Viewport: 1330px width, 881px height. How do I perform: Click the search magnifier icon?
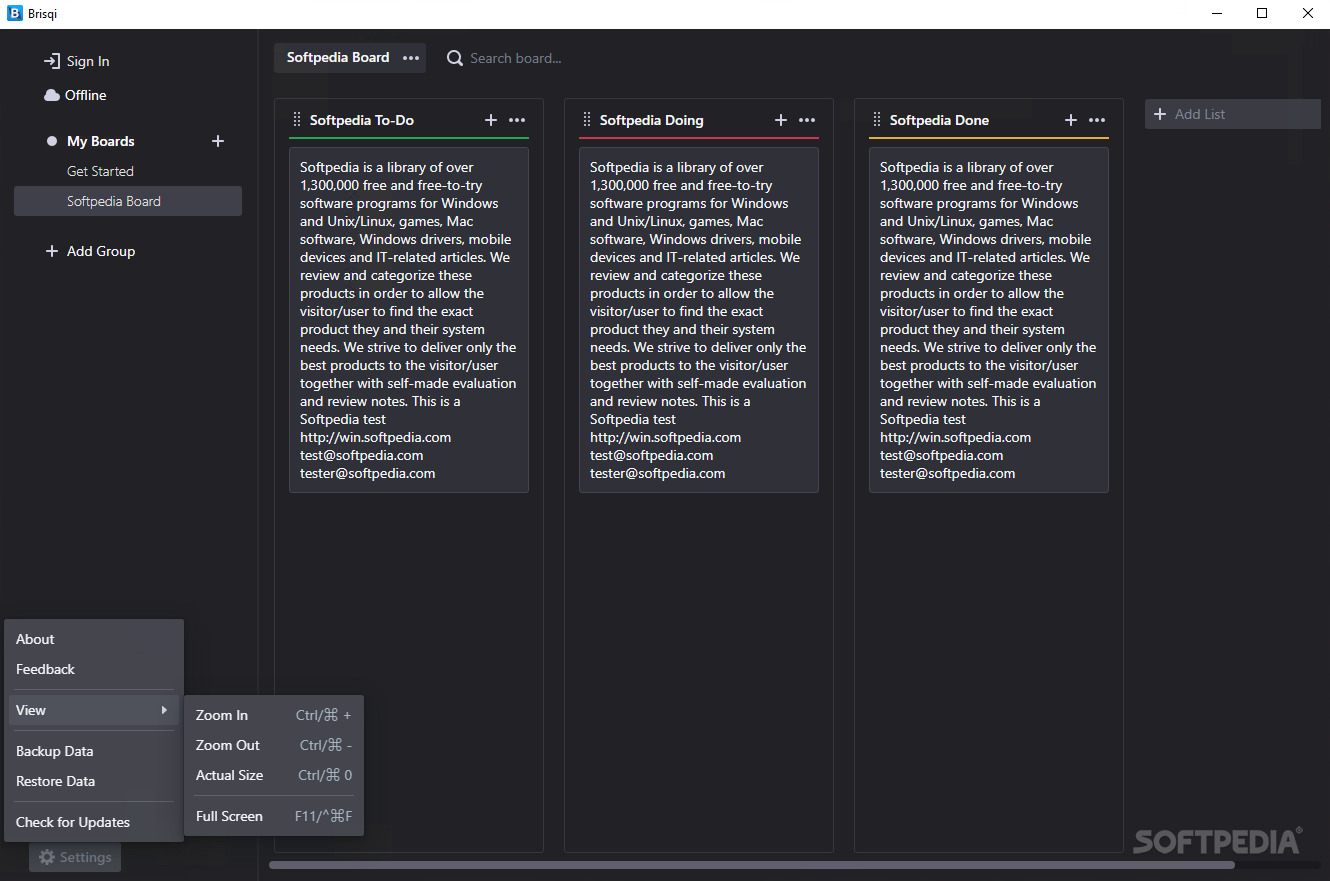click(455, 58)
